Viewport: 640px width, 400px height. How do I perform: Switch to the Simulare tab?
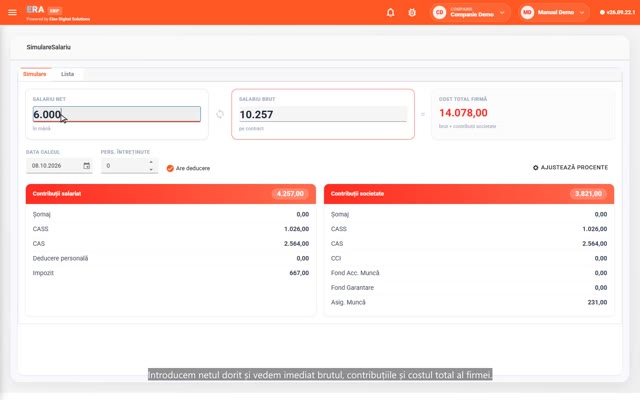click(x=35, y=74)
